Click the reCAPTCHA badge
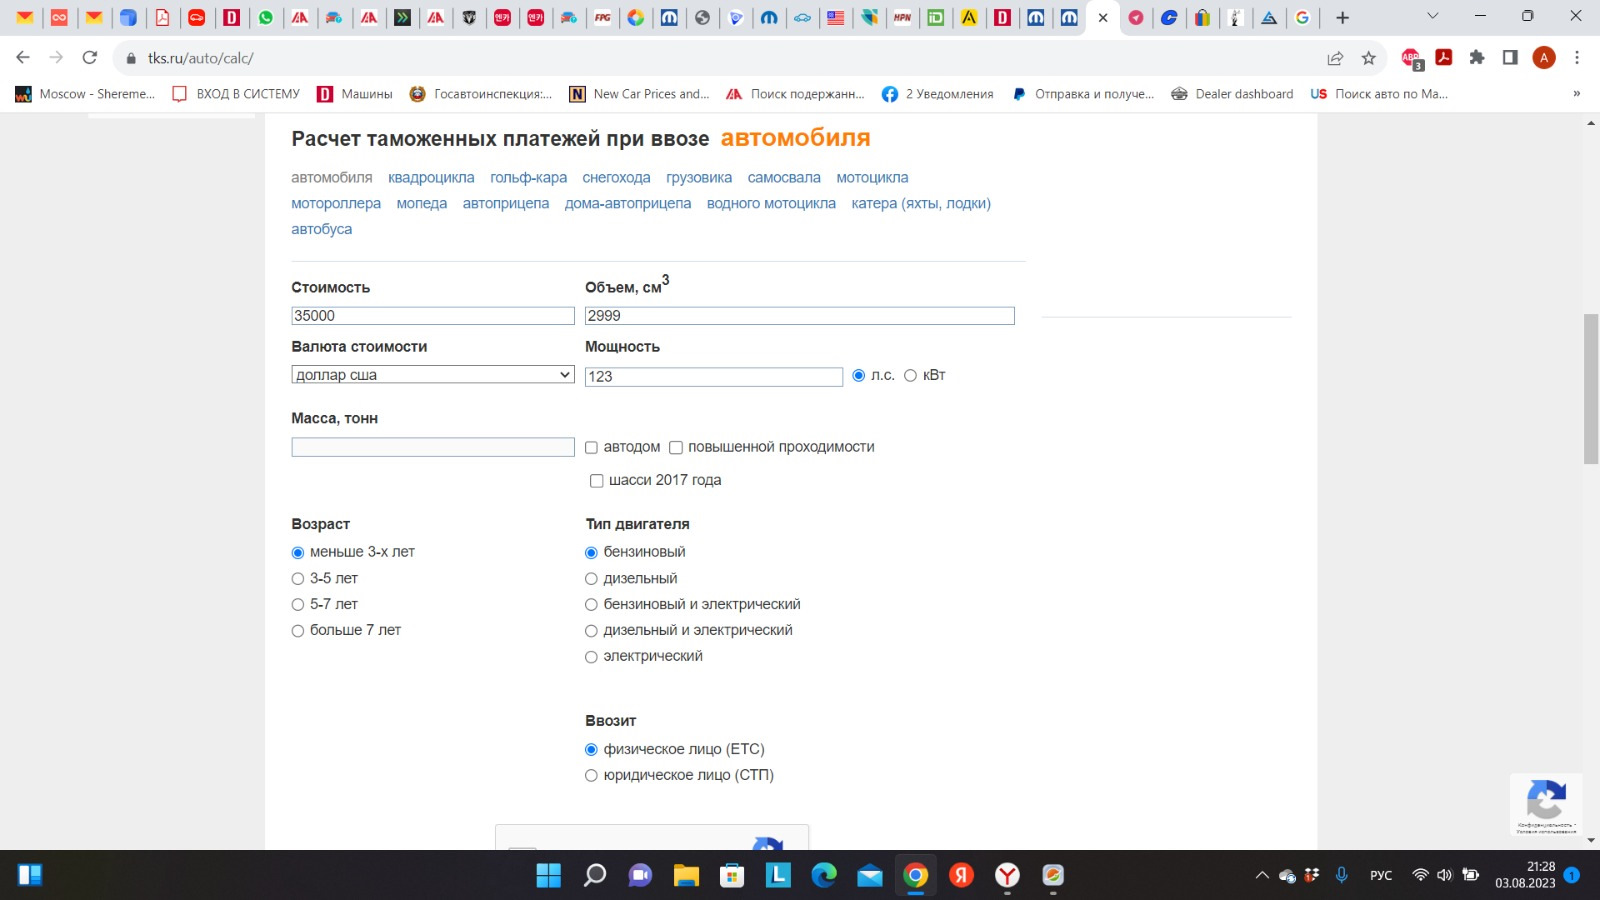 coord(1546,804)
